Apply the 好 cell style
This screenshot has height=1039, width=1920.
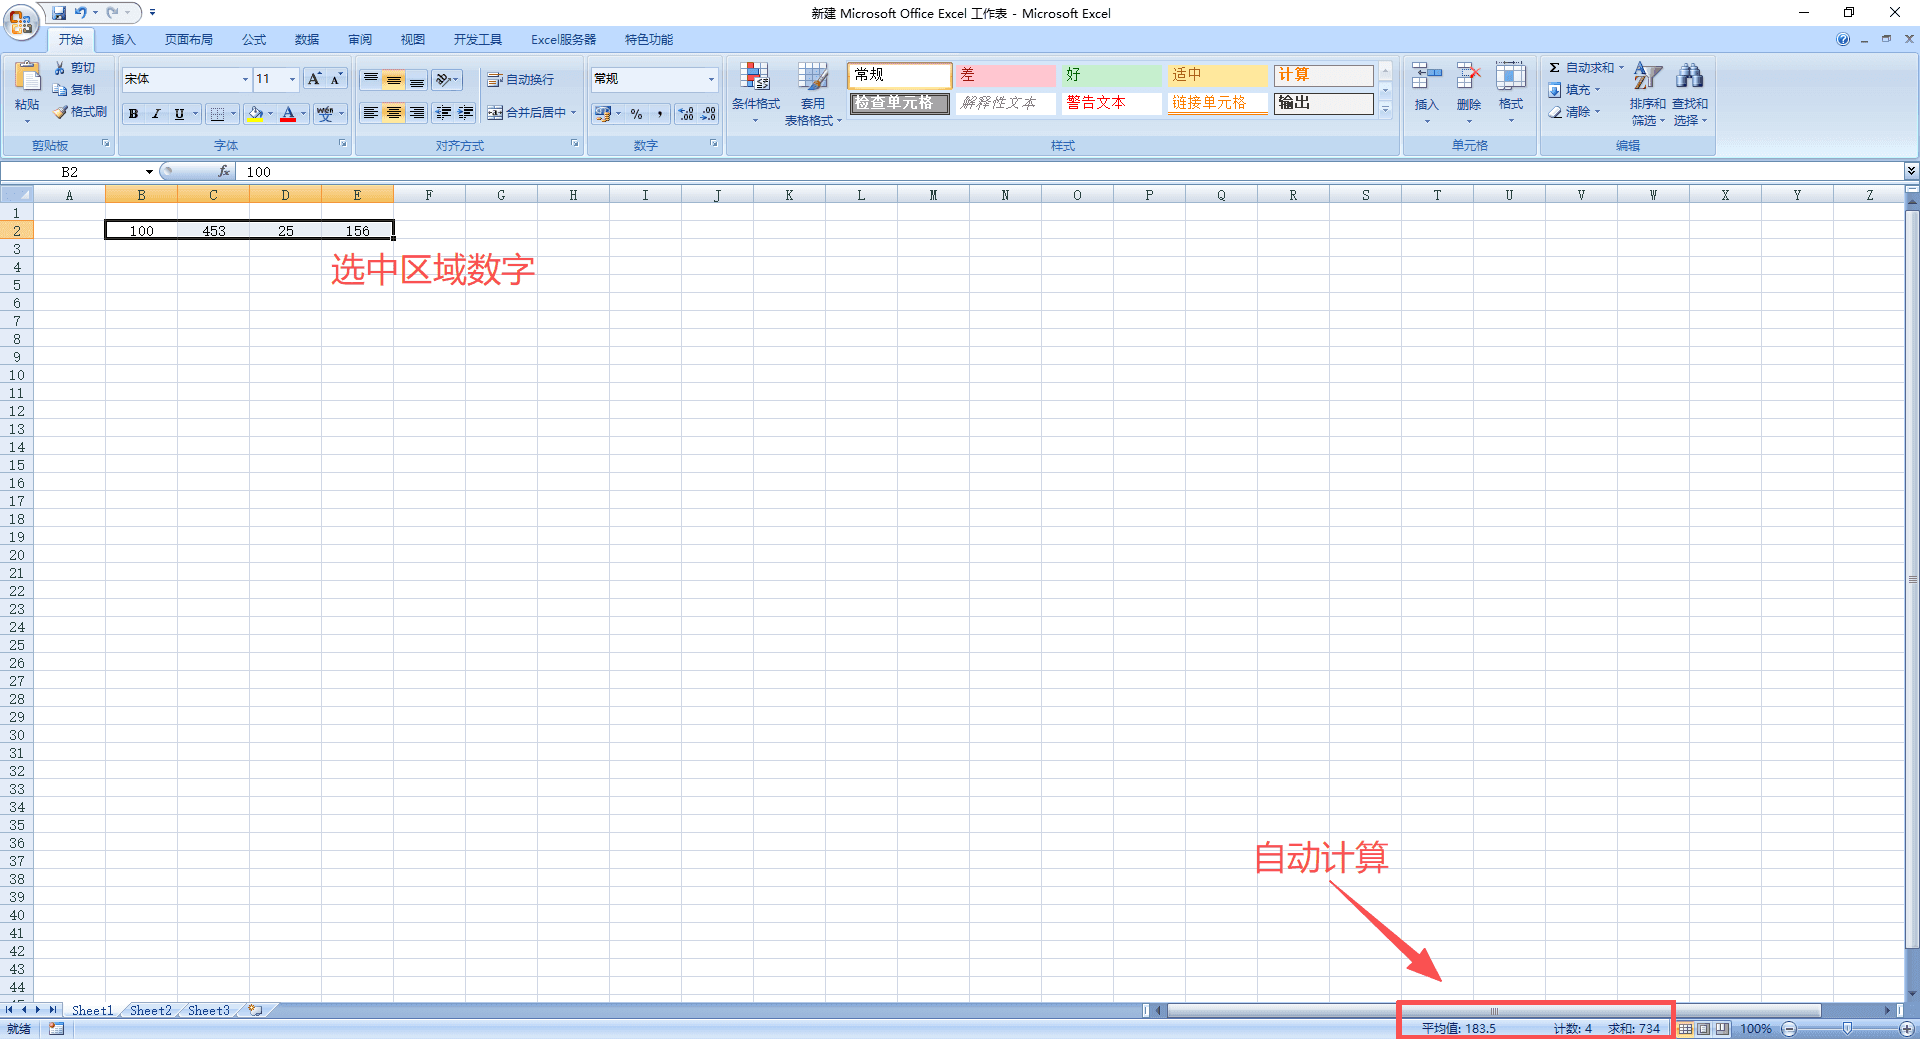coord(1111,75)
